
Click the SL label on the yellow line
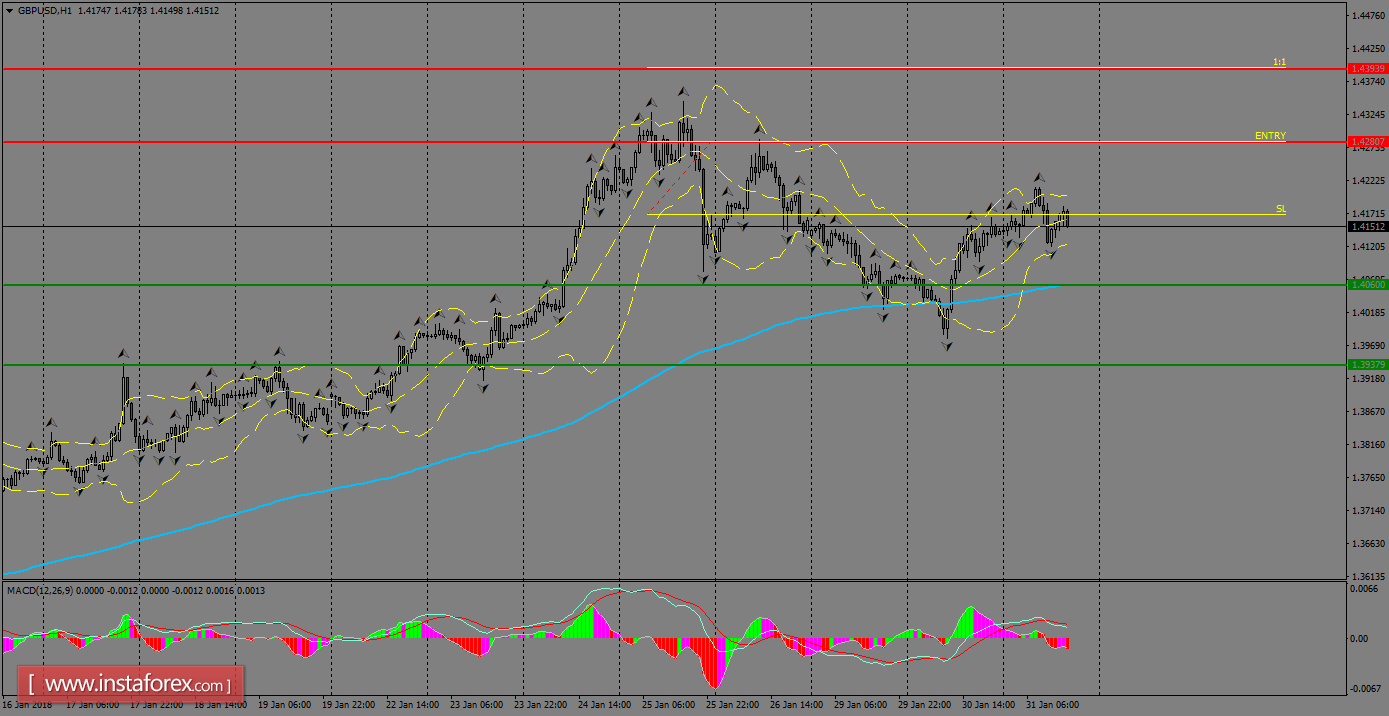pyautogui.click(x=1280, y=210)
